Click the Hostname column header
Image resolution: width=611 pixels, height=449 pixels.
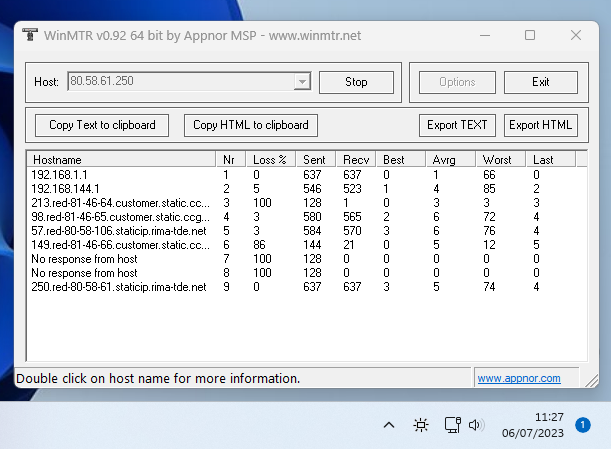click(x=120, y=160)
